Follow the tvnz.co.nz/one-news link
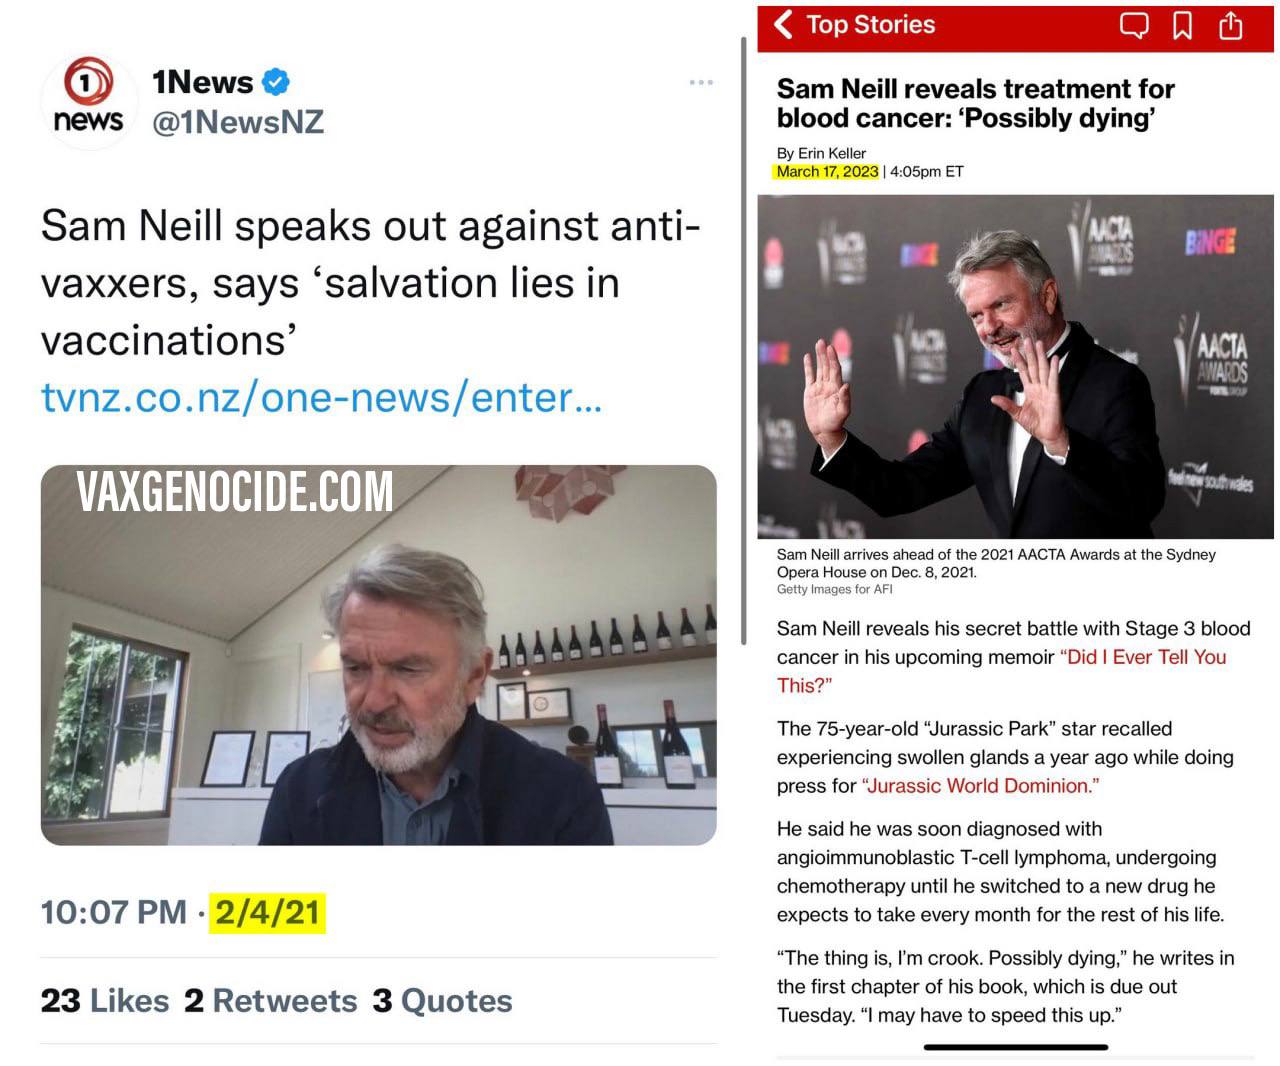 coord(321,397)
